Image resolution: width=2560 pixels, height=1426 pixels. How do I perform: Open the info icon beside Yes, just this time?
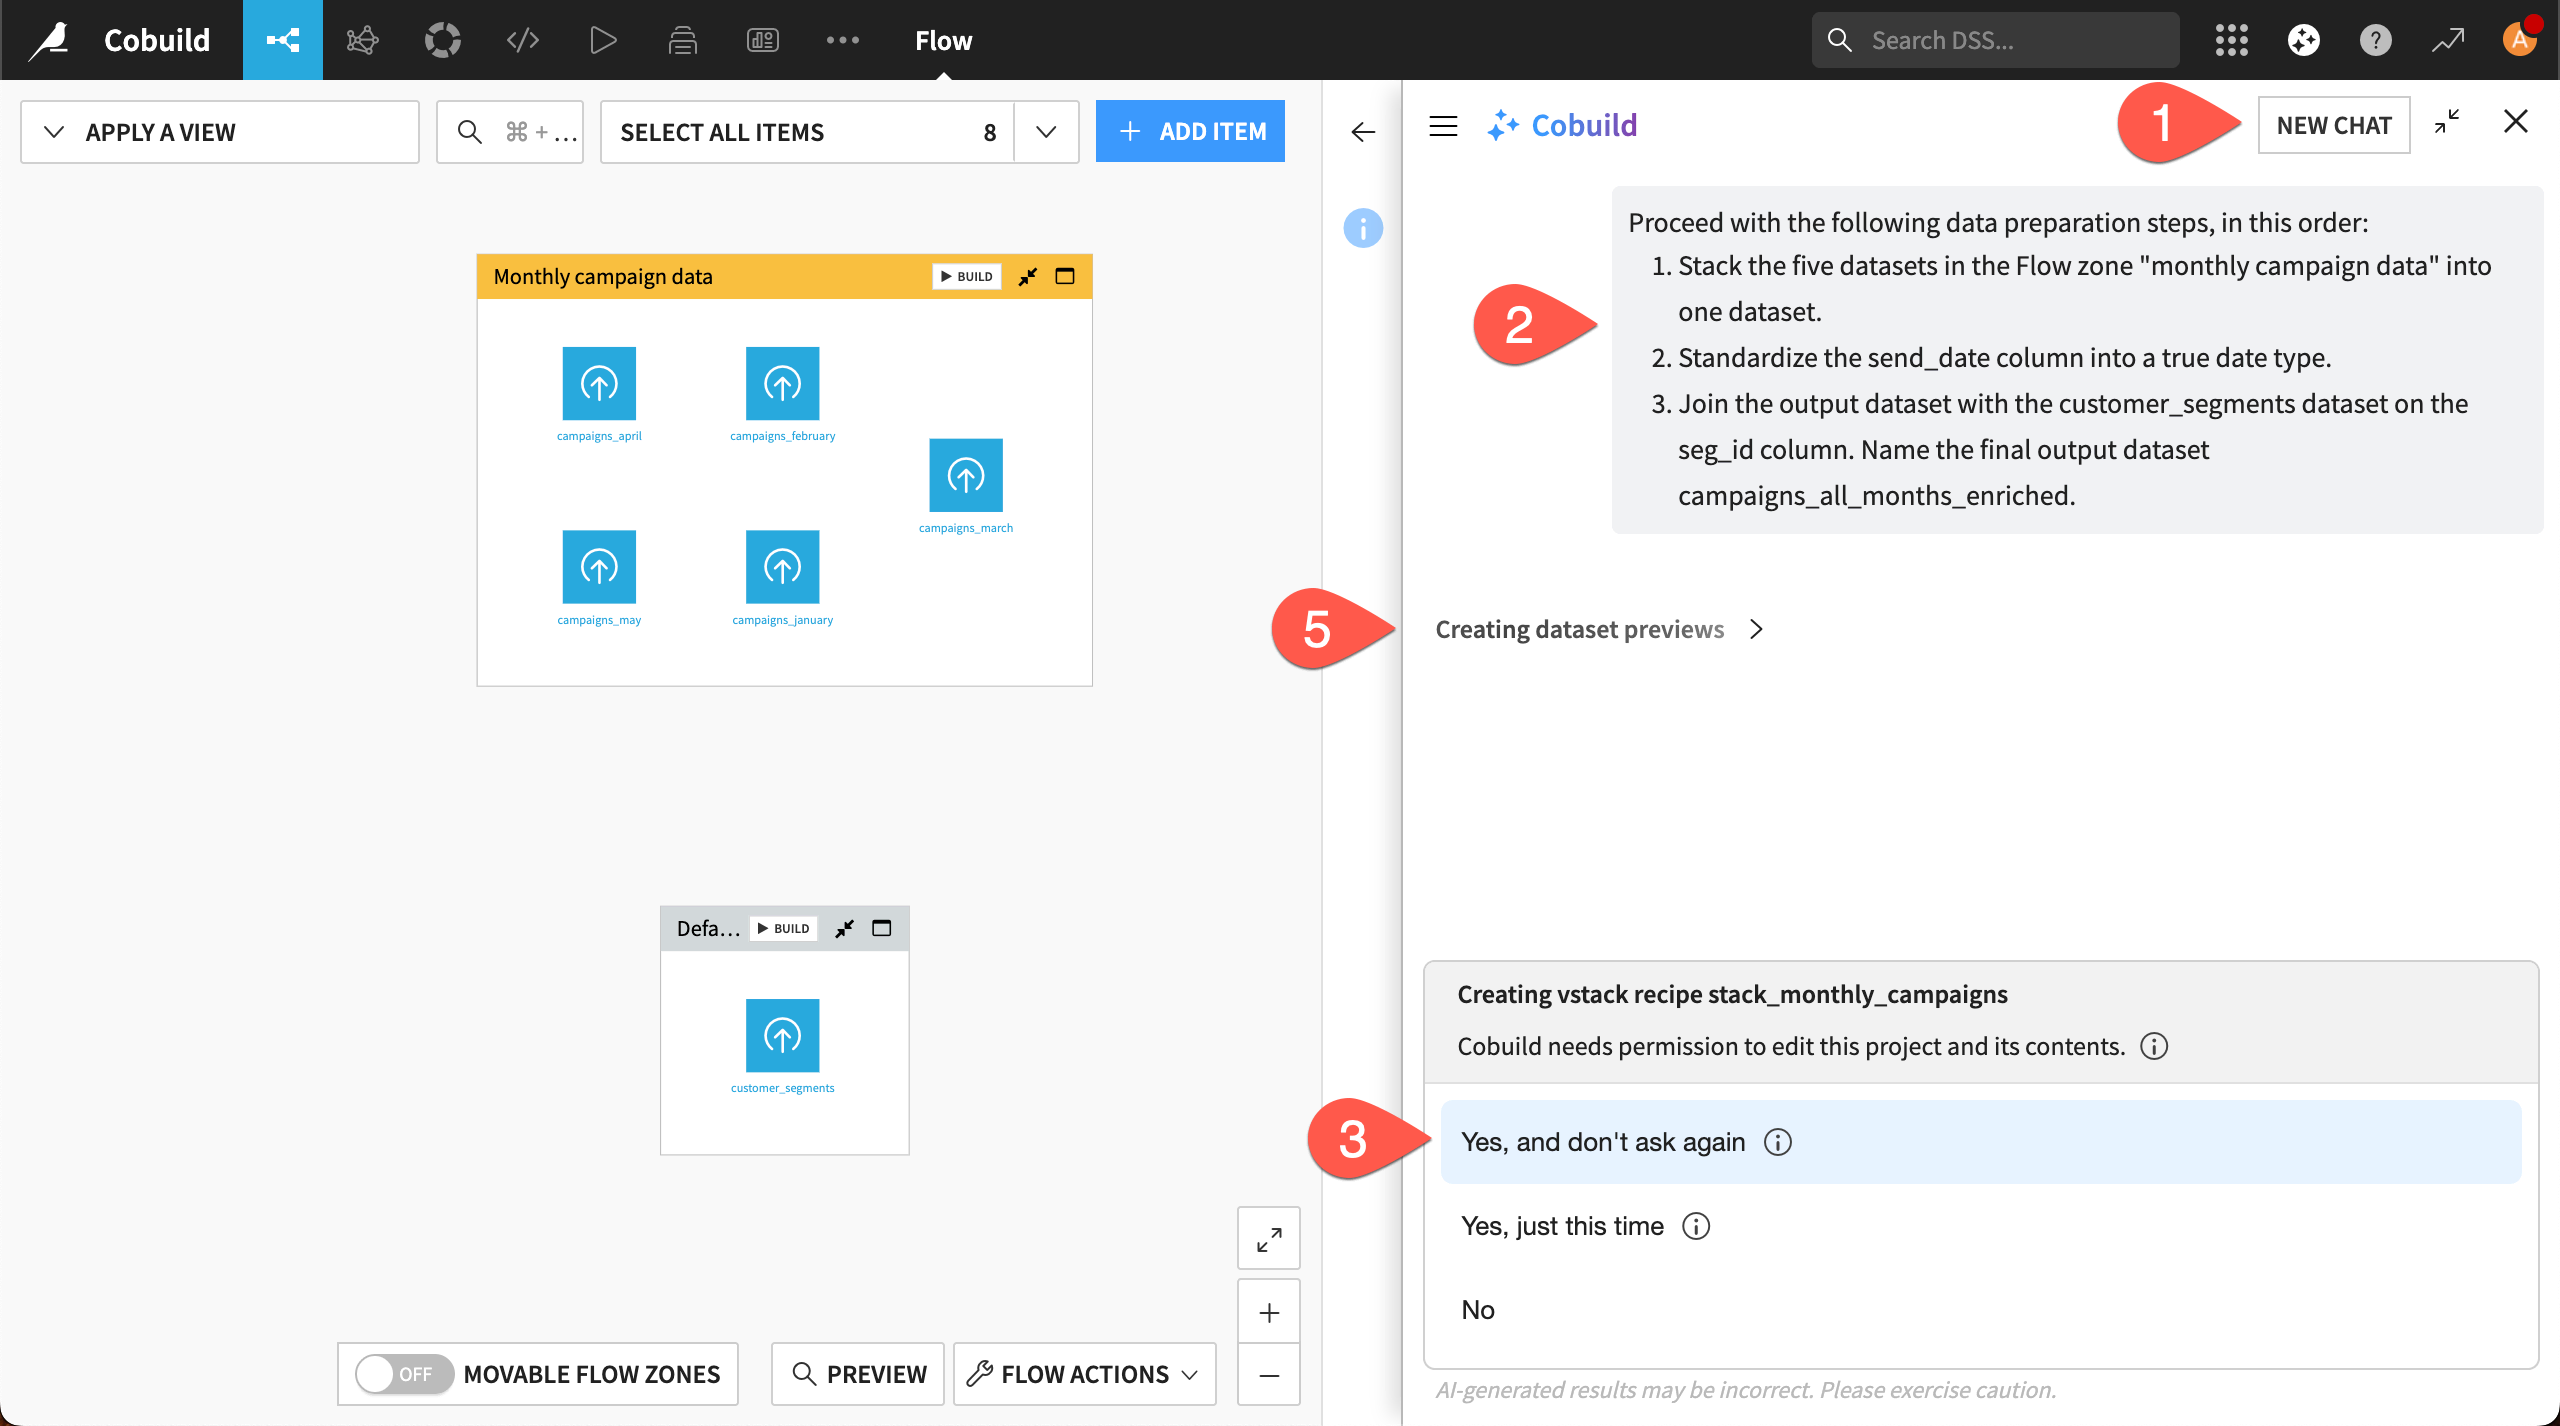(1696, 1226)
